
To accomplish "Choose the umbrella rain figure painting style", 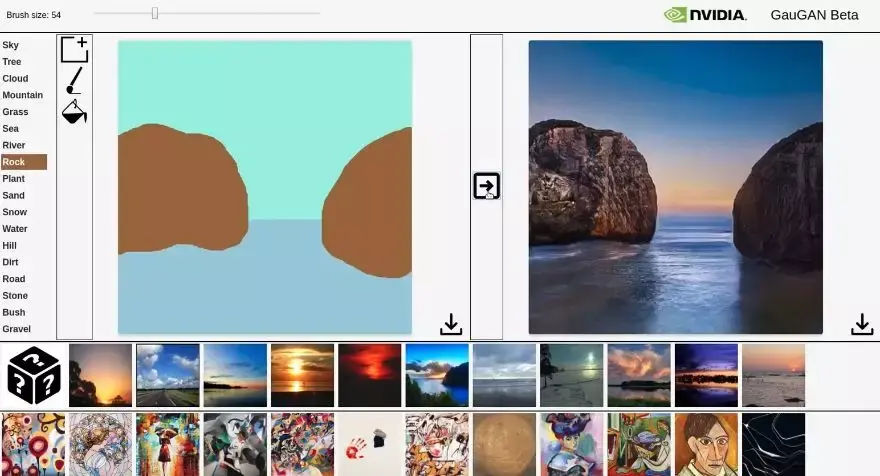I will click(168, 445).
